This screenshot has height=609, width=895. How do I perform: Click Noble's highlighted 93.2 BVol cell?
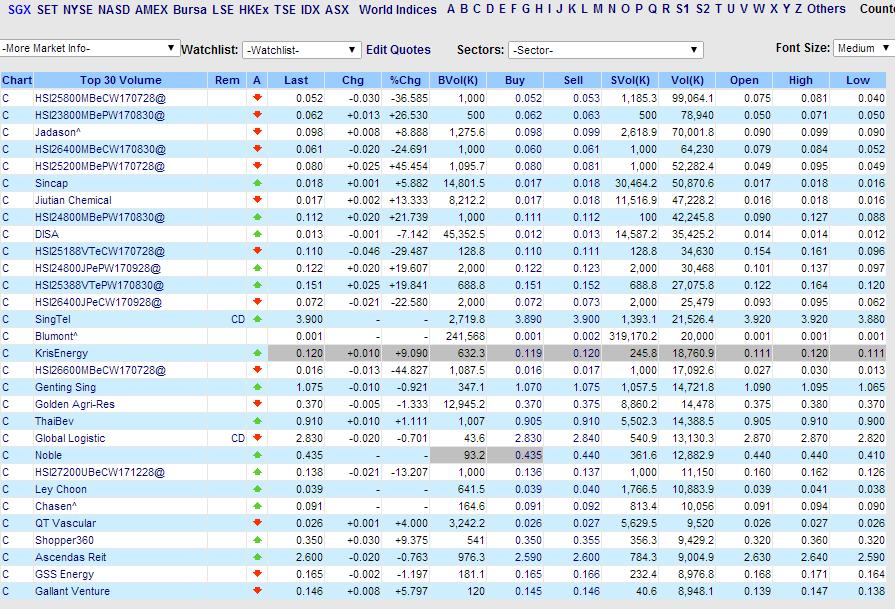[x=458, y=455]
